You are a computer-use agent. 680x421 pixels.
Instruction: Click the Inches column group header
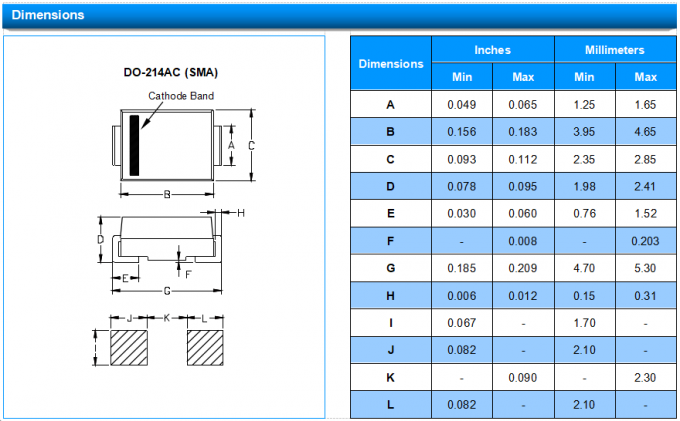click(492, 50)
